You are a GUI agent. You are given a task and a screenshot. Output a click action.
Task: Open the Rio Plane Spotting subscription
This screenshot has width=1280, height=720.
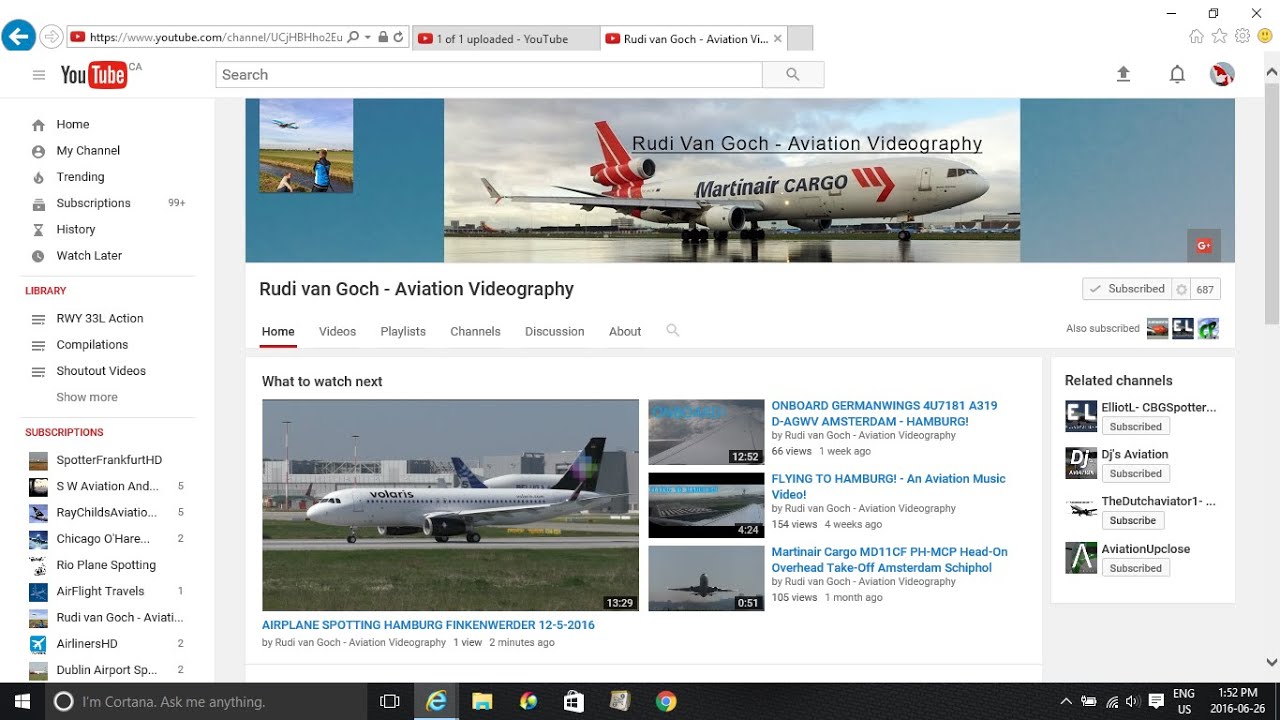[108, 565]
